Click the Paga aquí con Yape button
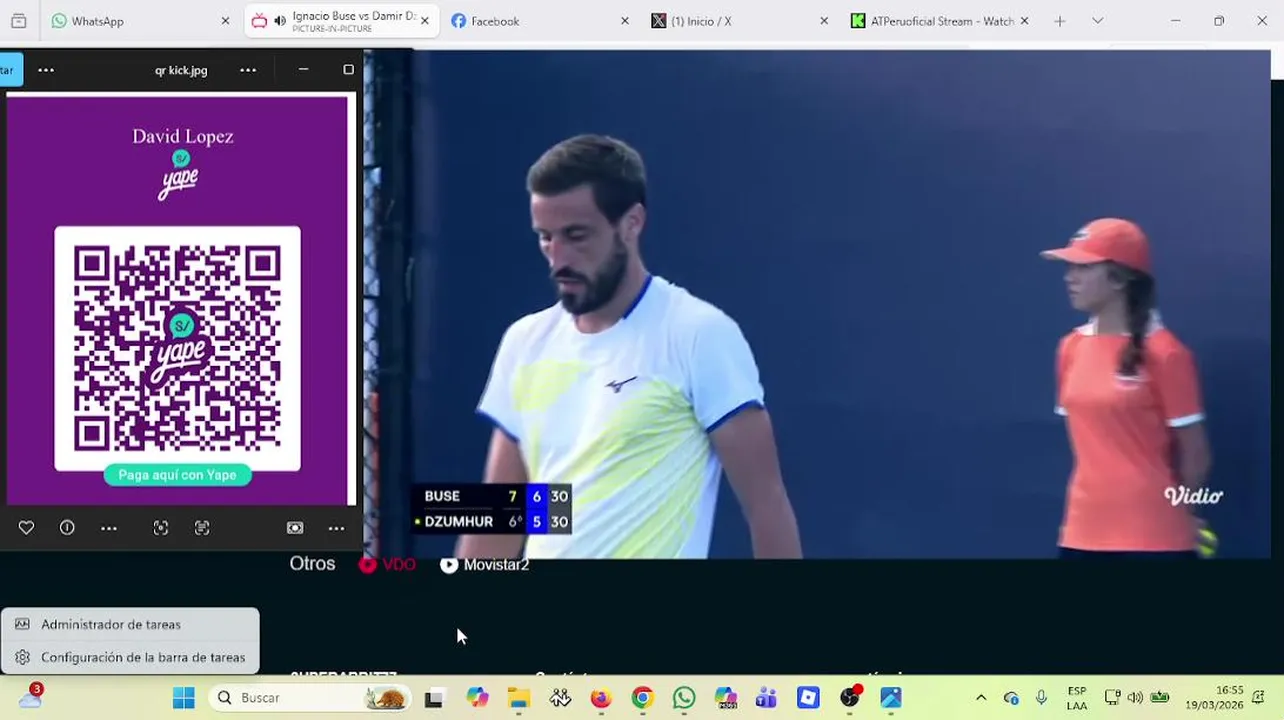Viewport: 1284px width, 720px height. pos(177,475)
